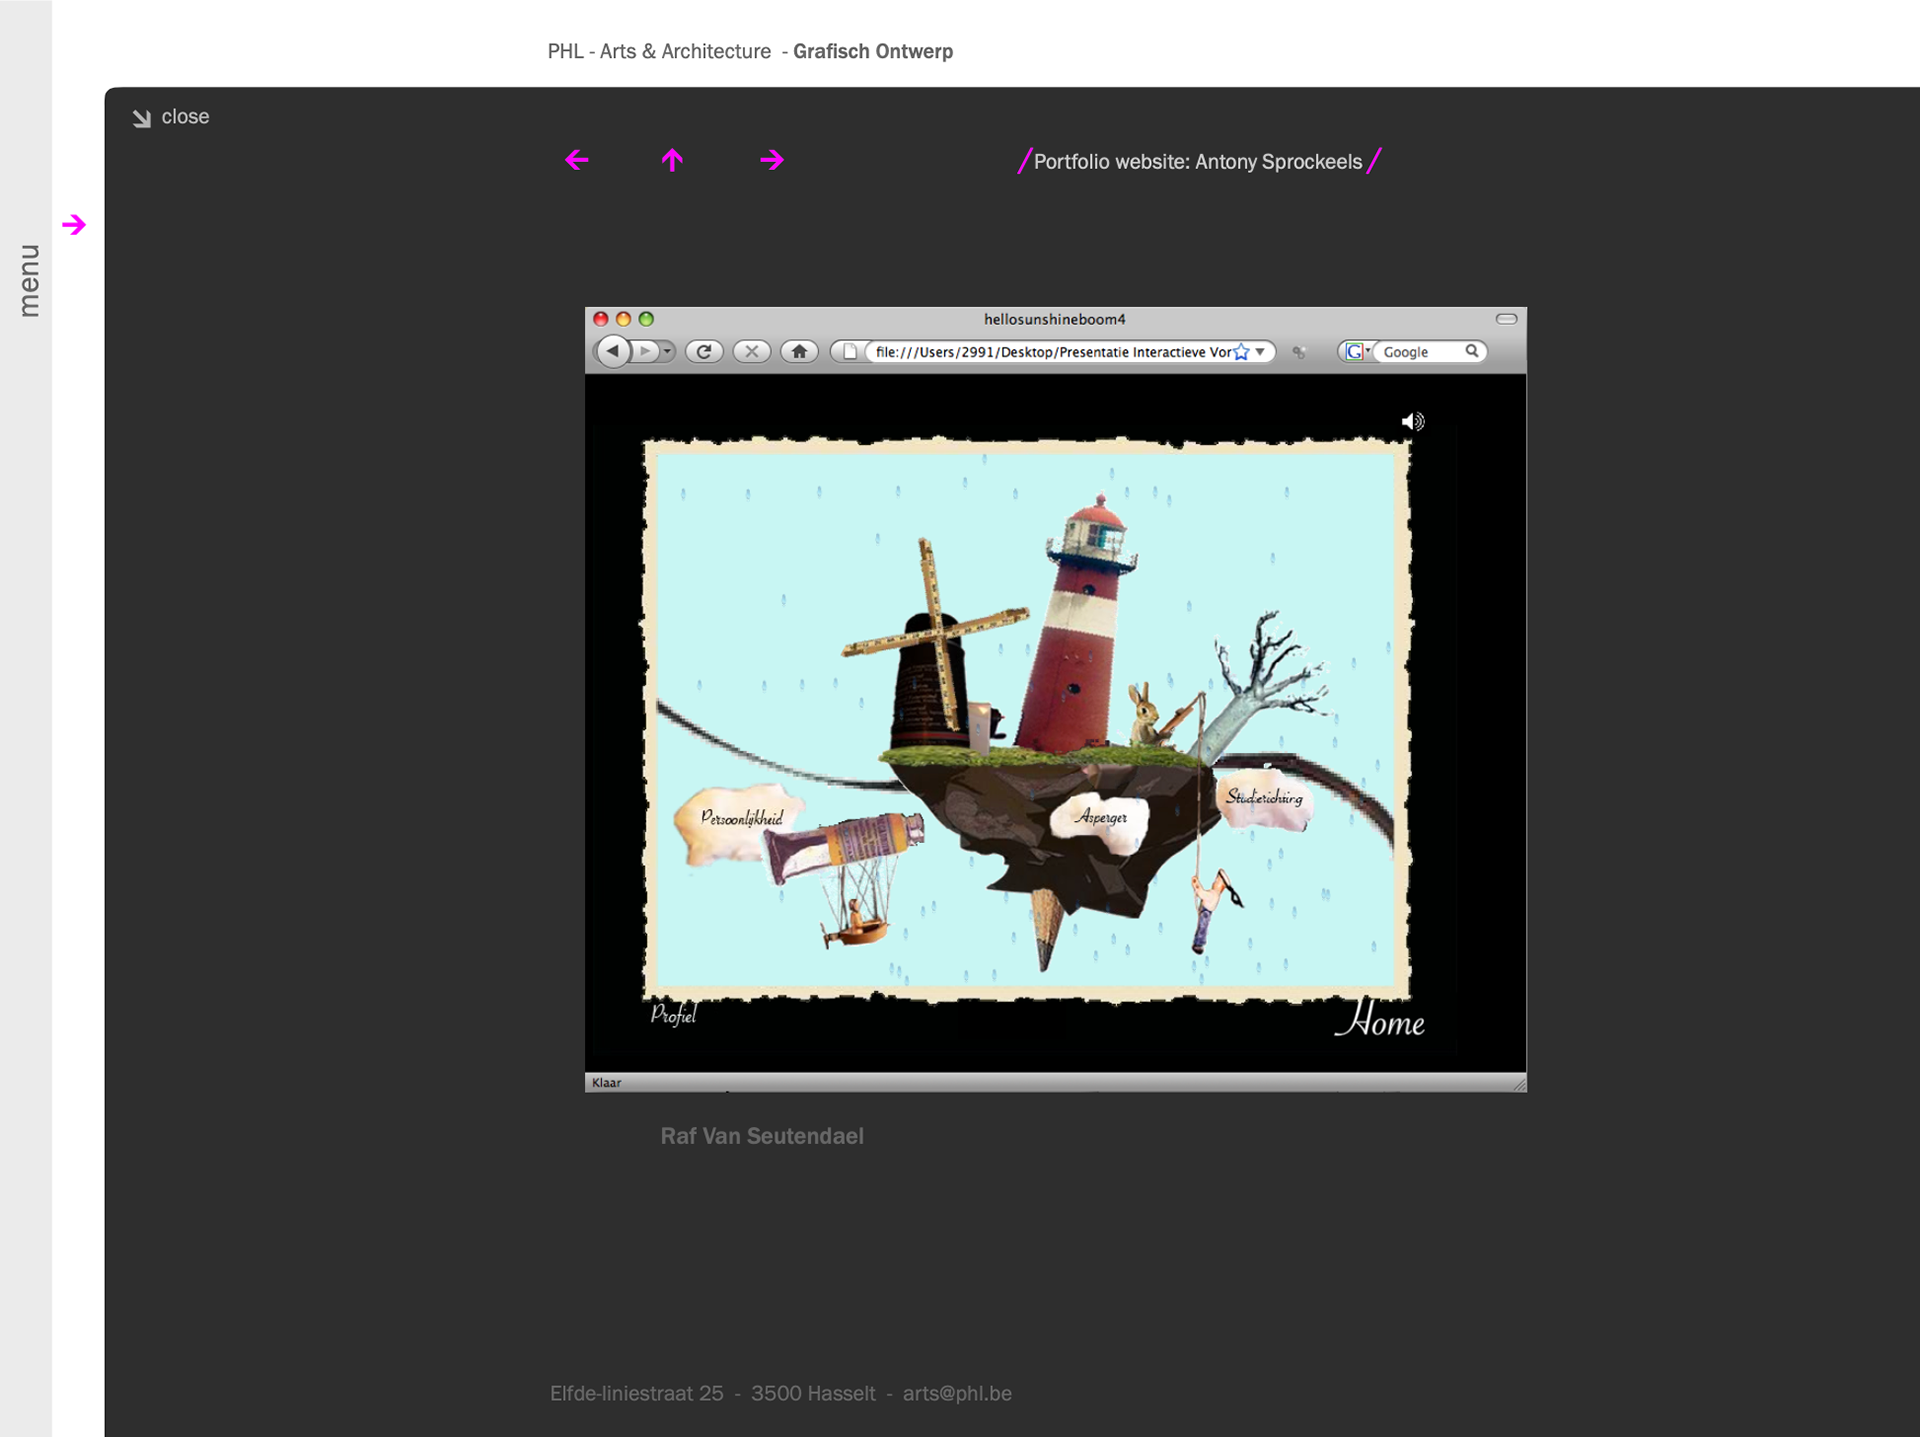Click the arts@phl.be email link
This screenshot has height=1437, width=1920.
point(957,1393)
